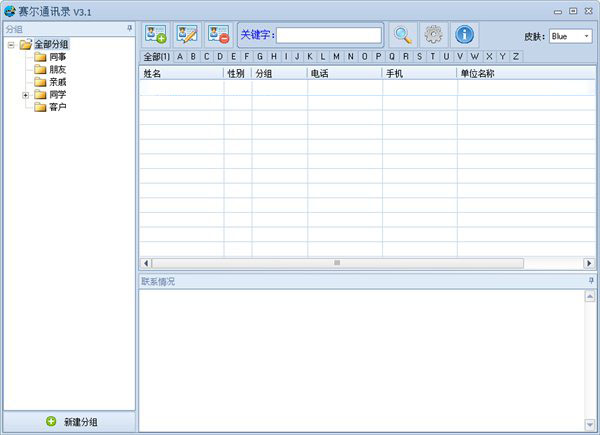This screenshot has height=435, width=600.
Task: Sort by the 手机 column header
Action: (x=420, y=73)
